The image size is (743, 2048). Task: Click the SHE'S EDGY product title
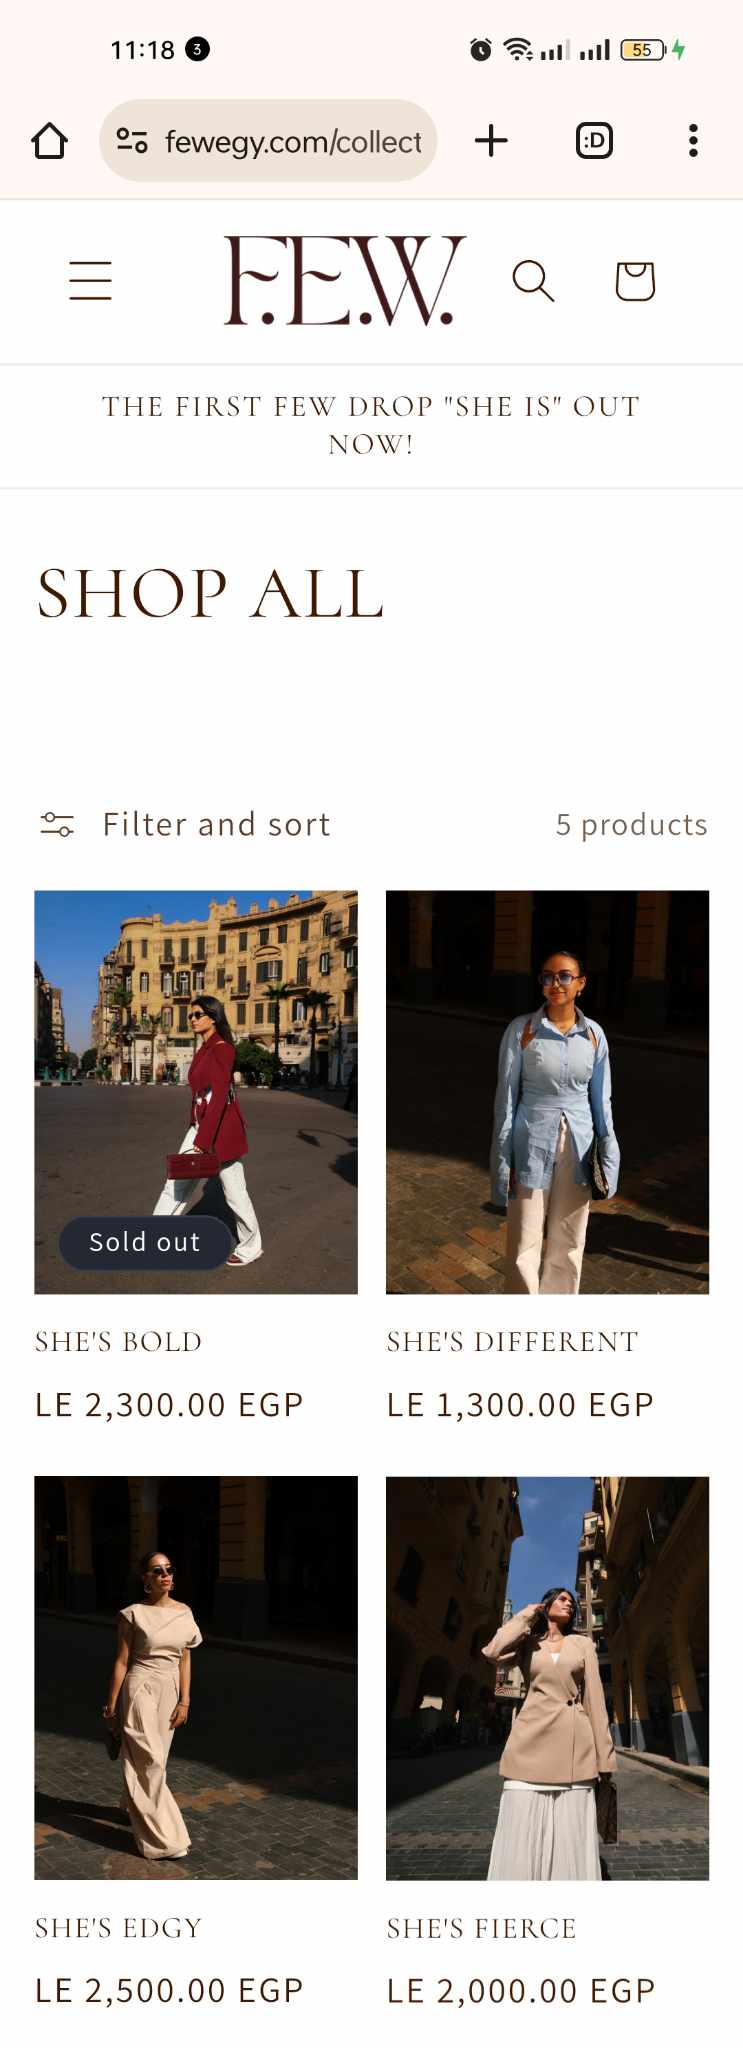(x=119, y=1928)
